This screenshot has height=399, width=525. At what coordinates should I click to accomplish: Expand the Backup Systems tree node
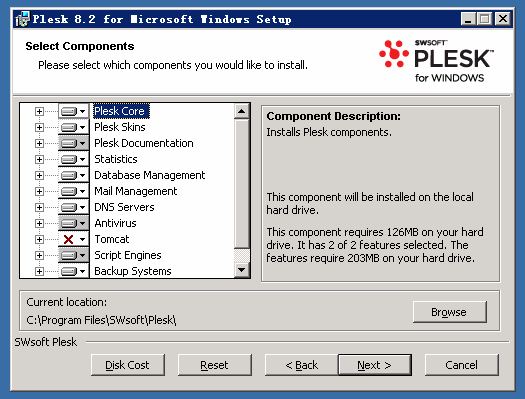click(39, 271)
